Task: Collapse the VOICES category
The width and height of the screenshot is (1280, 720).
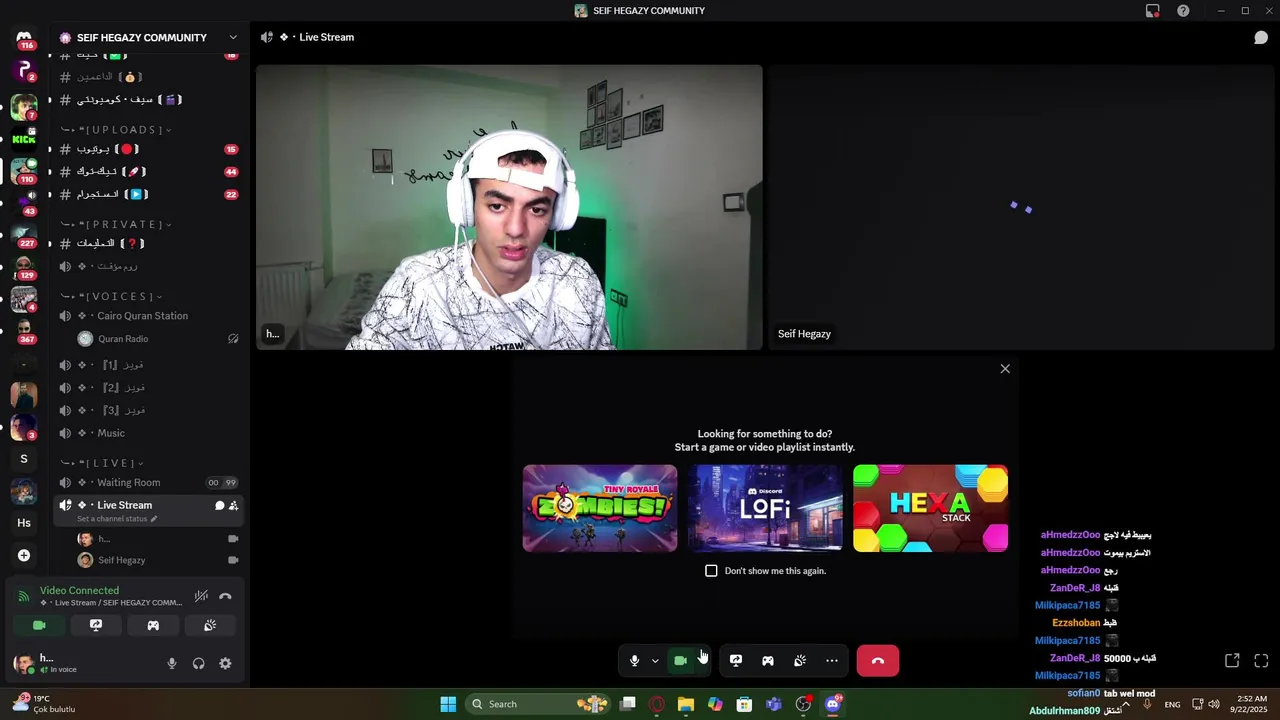Action: 112,297
